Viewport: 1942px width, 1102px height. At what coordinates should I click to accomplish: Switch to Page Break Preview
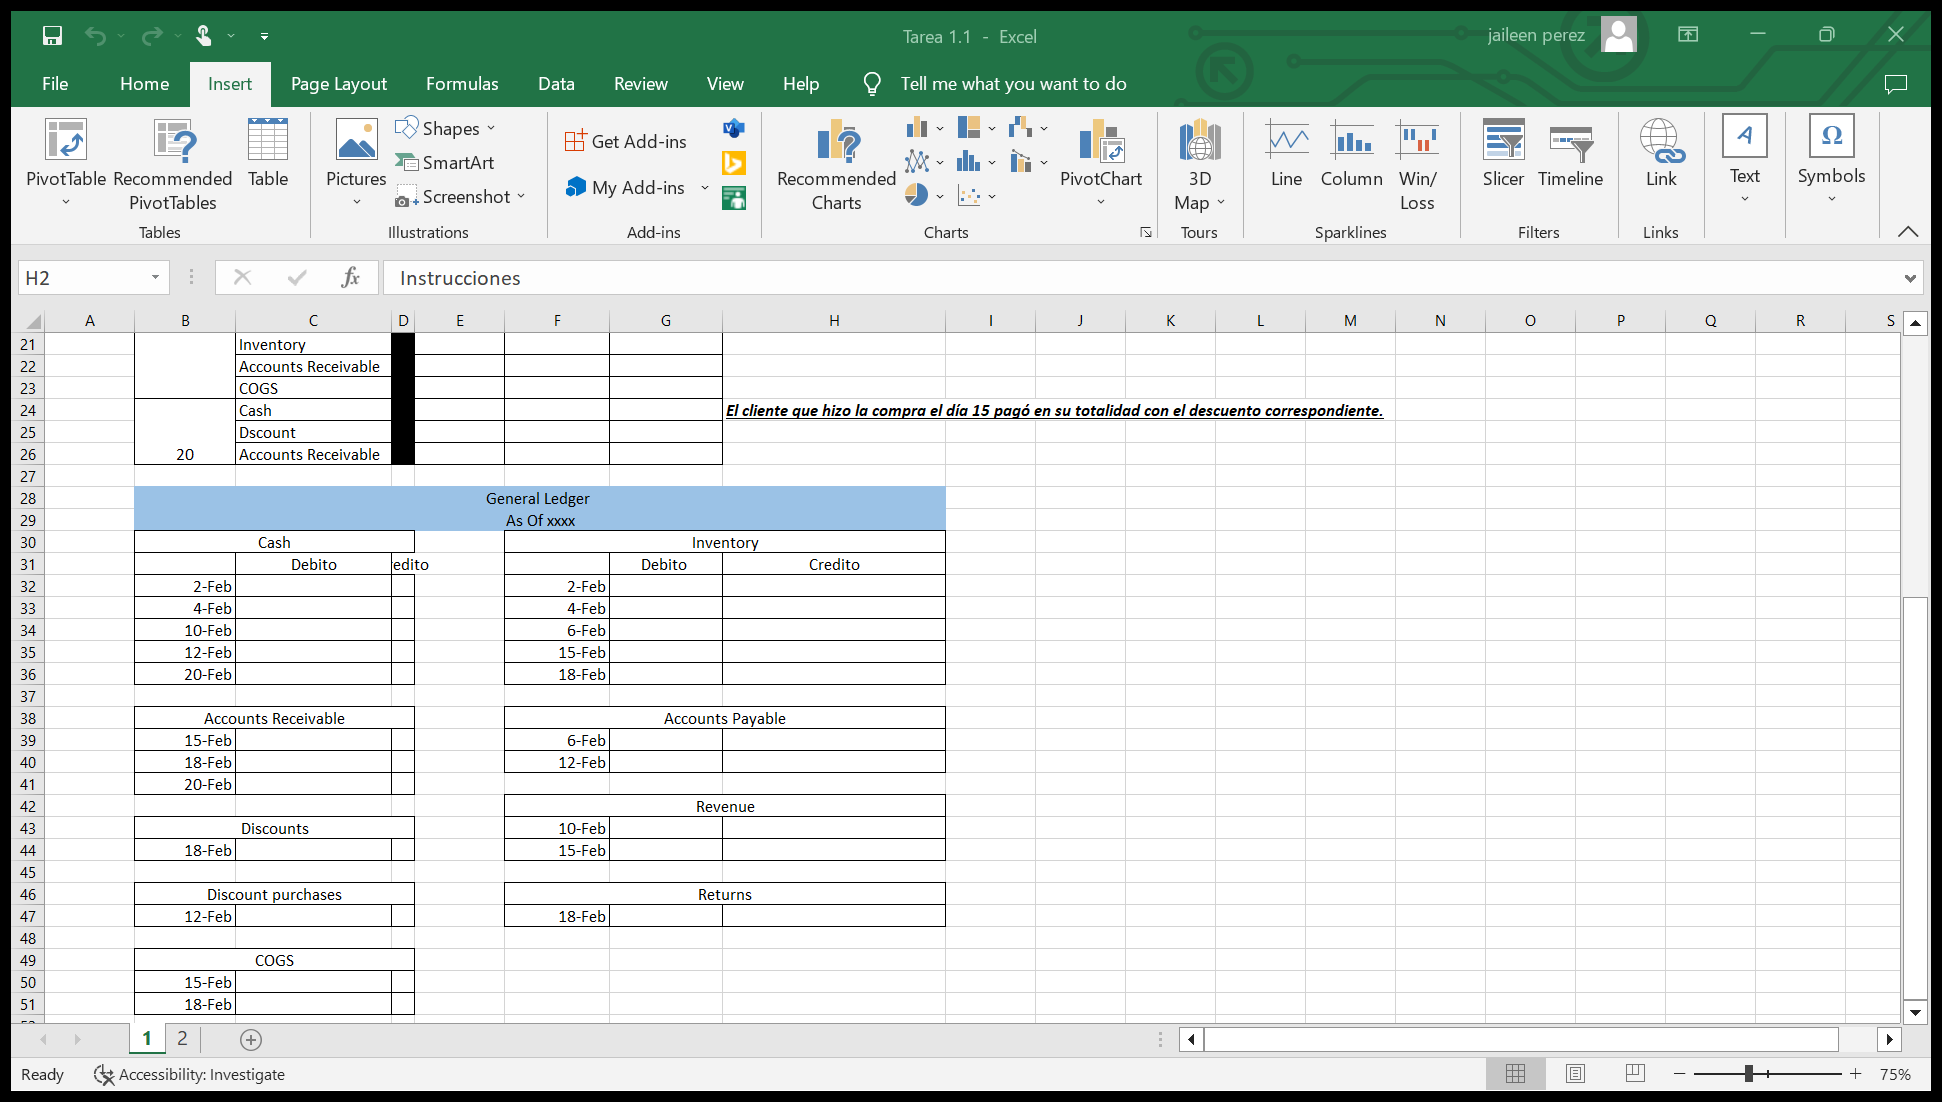point(1635,1074)
